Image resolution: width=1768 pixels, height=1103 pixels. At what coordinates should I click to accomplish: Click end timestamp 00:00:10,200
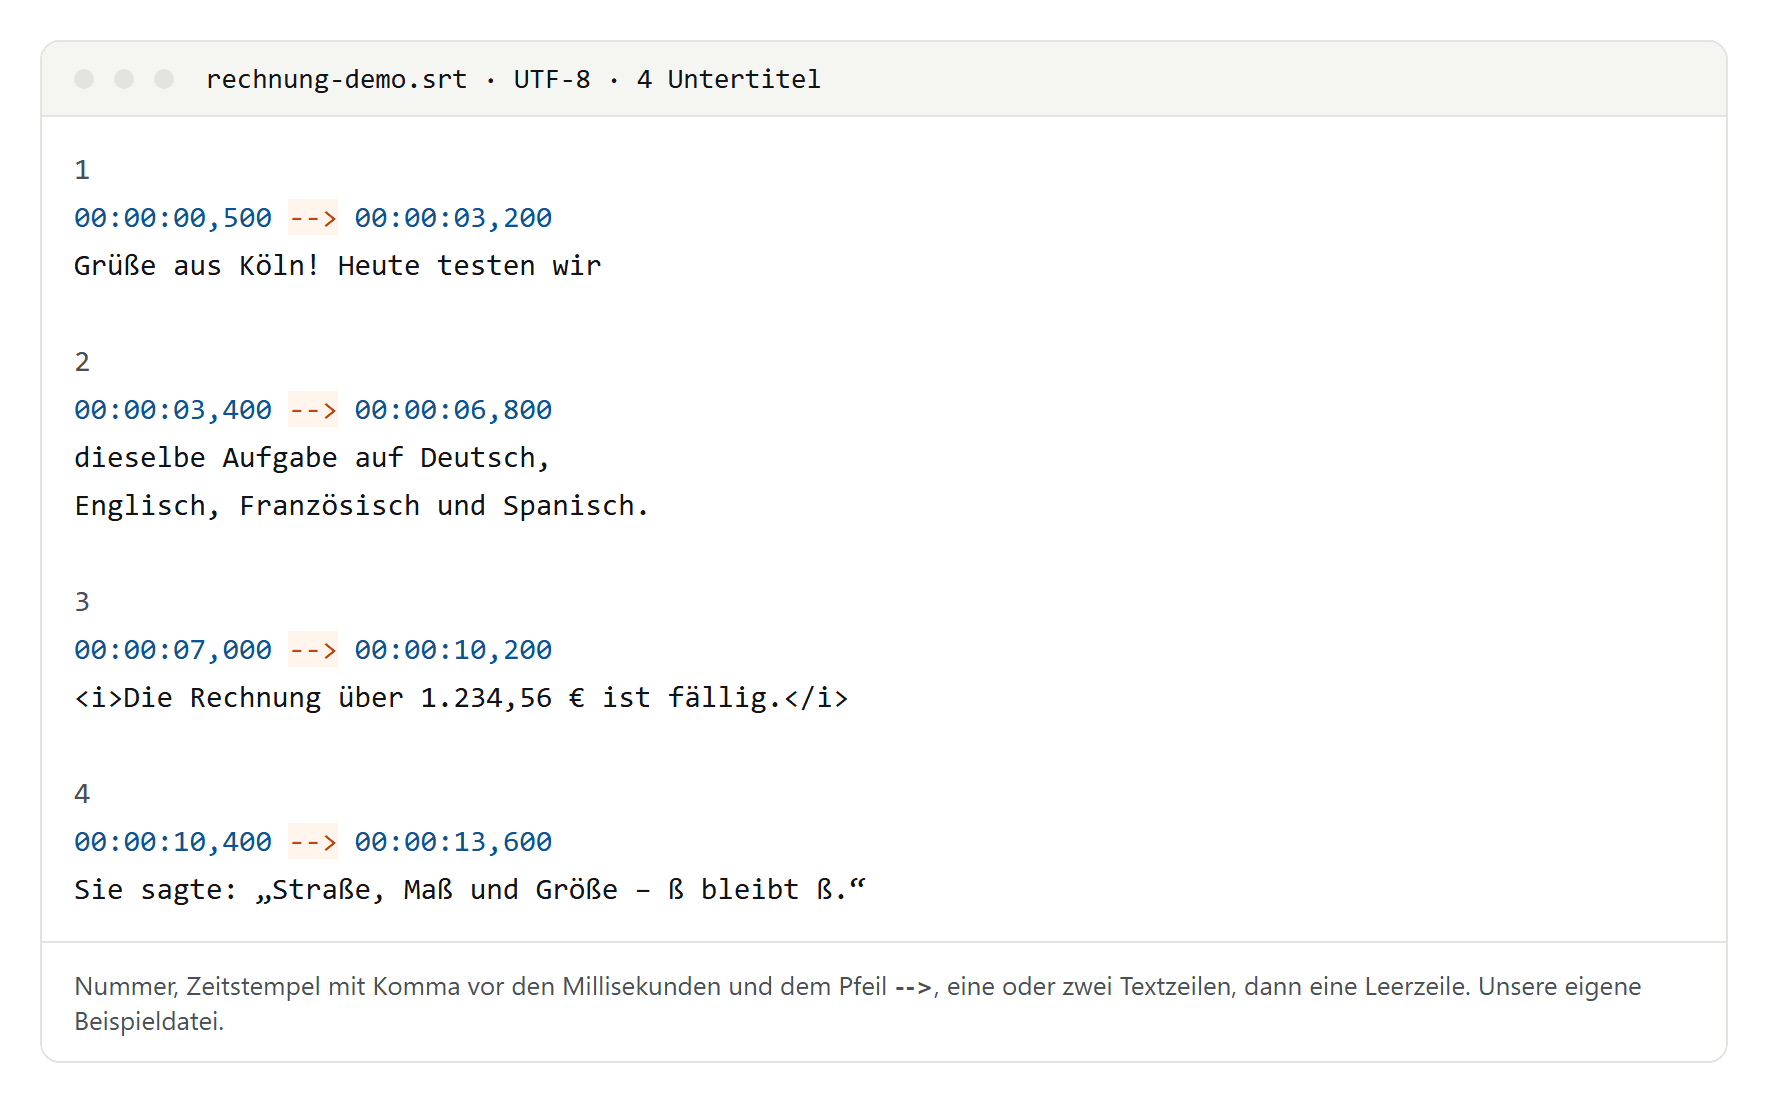click(453, 650)
